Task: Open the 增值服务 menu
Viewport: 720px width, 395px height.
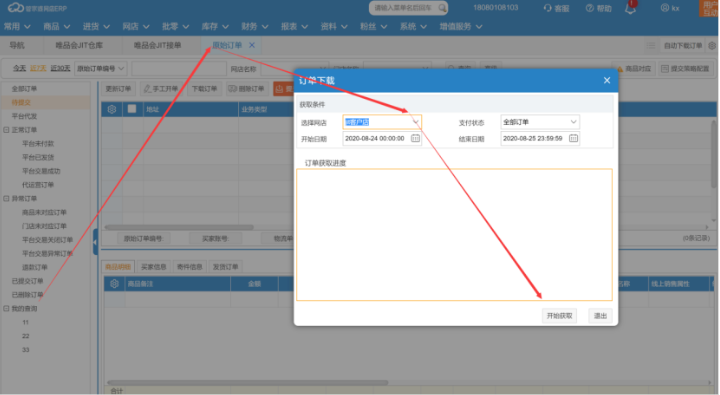Action: tap(461, 27)
